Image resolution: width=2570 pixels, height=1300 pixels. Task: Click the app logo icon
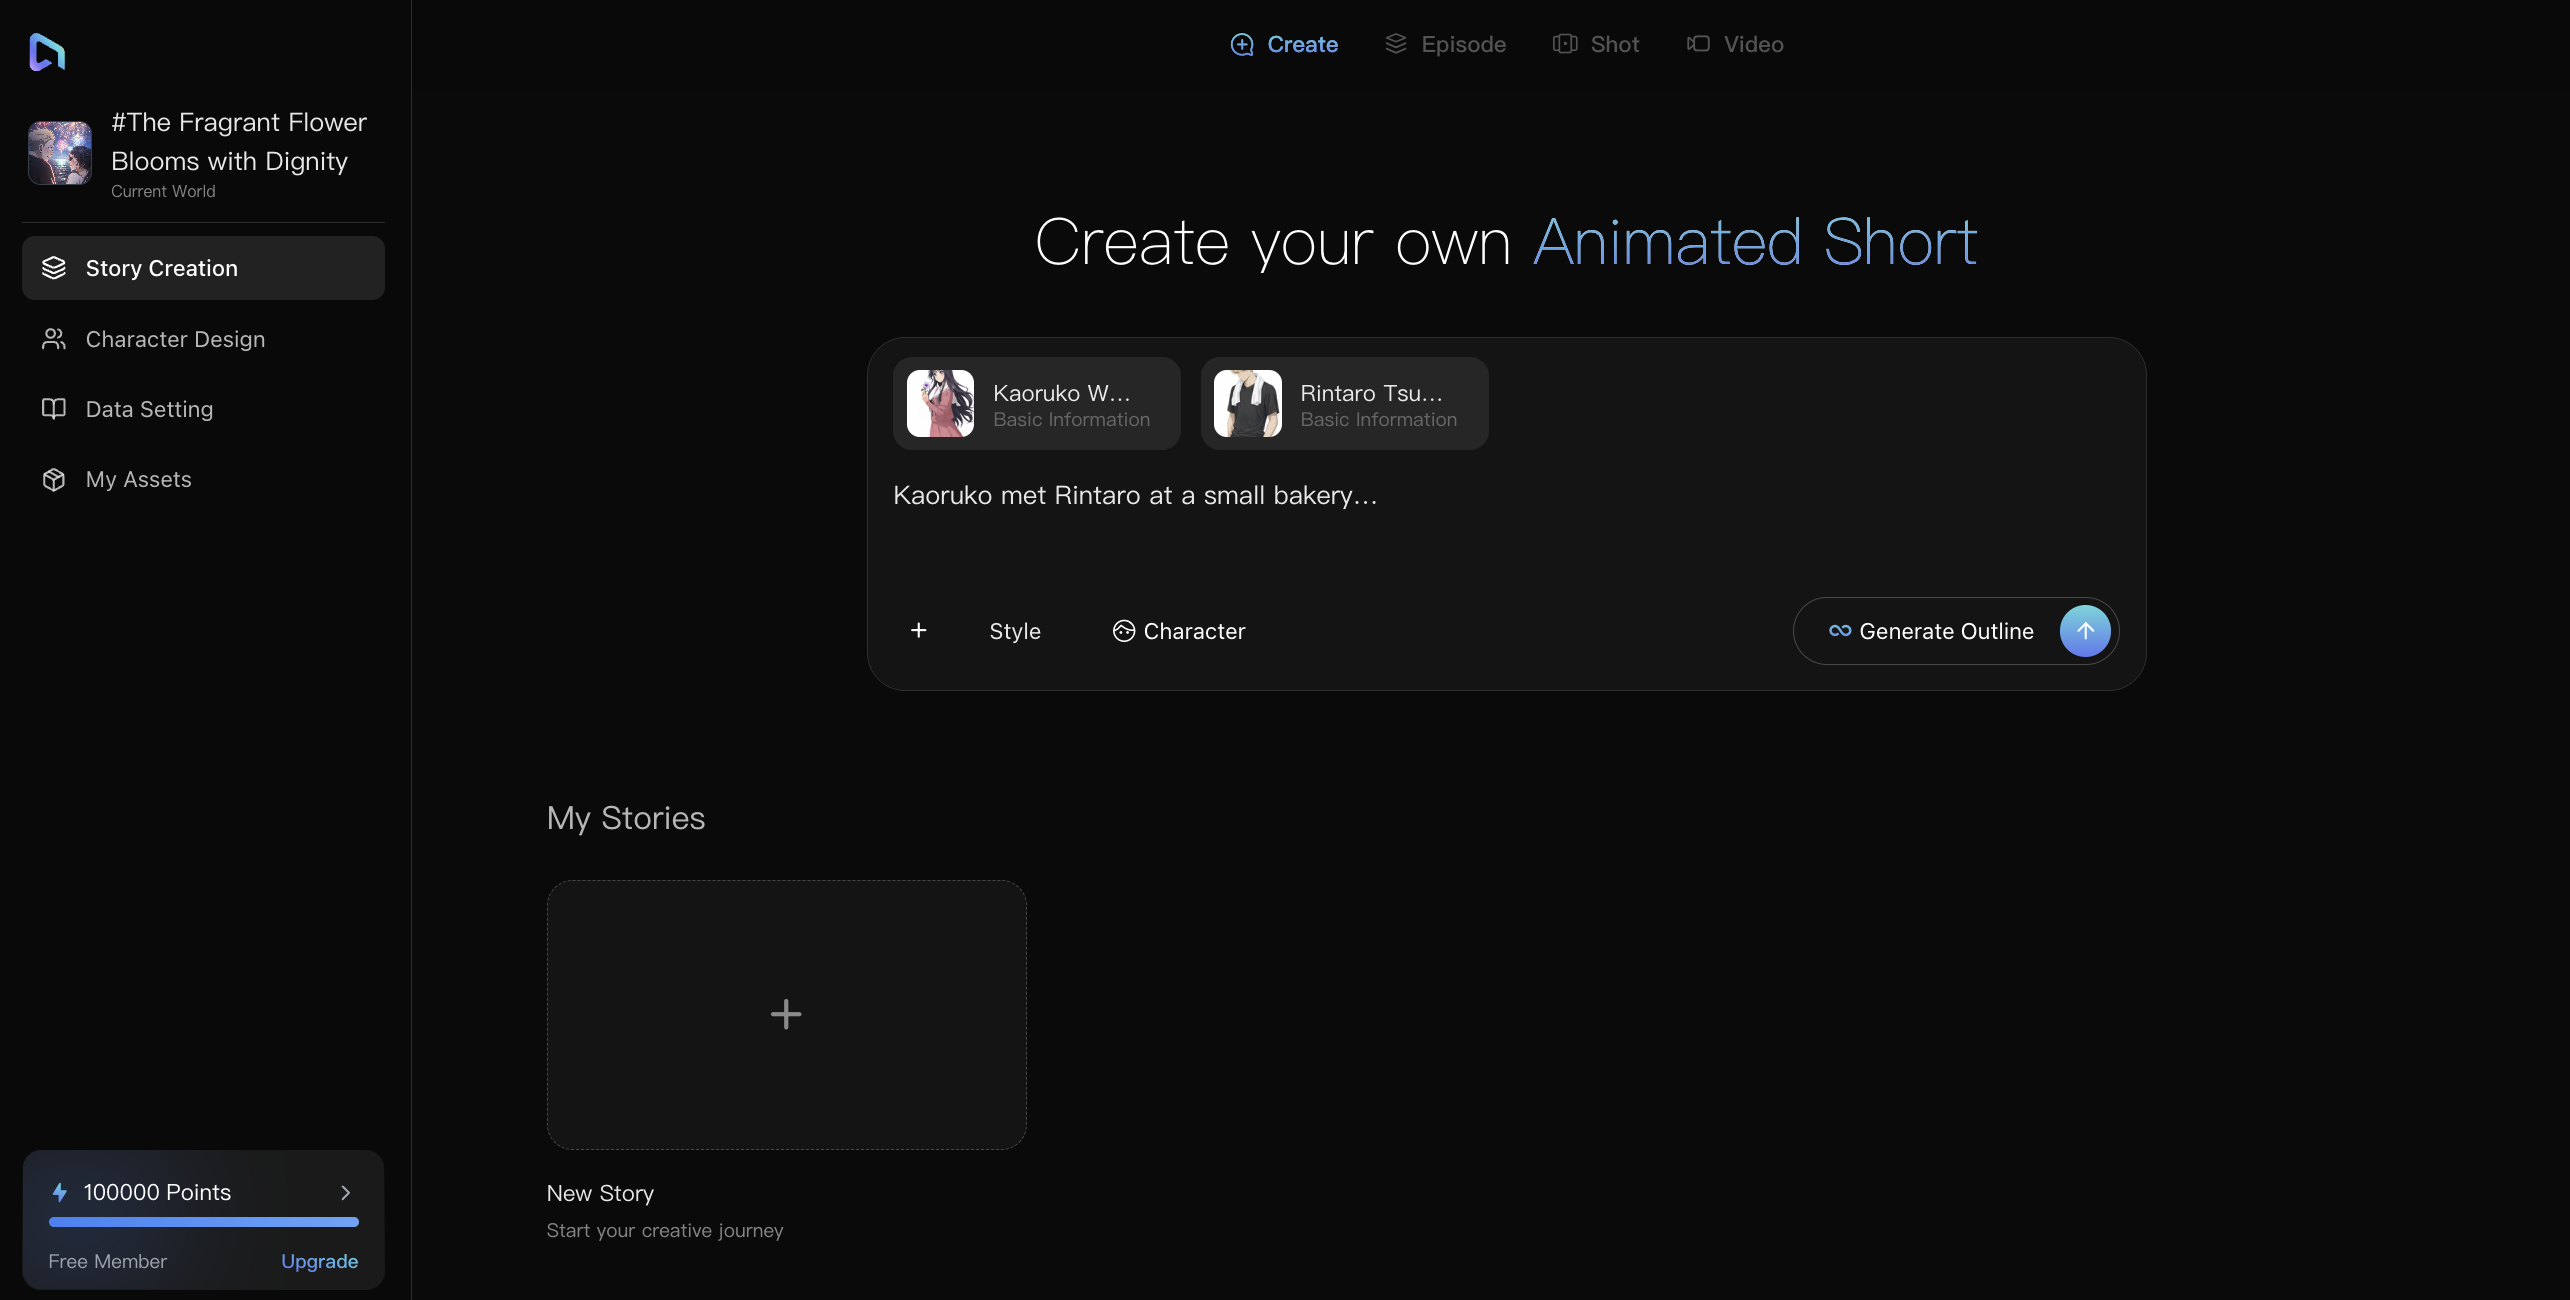(x=47, y=52)
